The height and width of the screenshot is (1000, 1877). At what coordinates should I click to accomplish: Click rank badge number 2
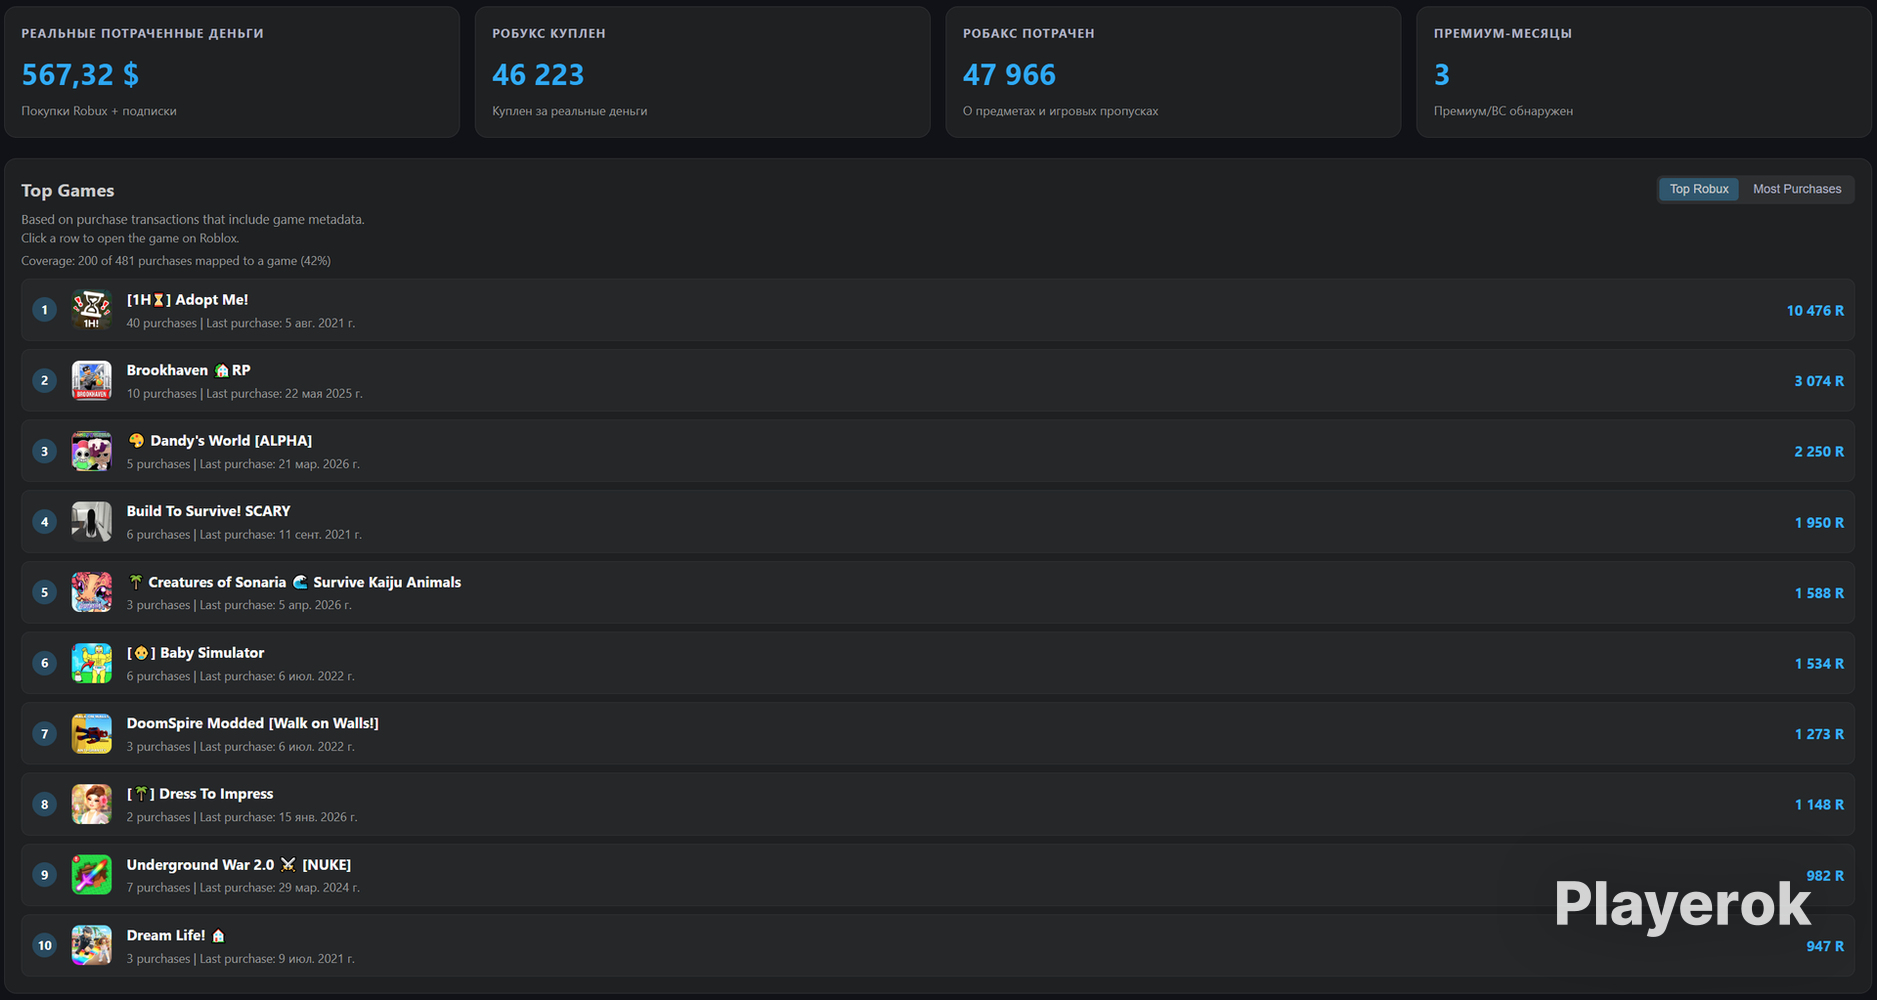(44, 381)
